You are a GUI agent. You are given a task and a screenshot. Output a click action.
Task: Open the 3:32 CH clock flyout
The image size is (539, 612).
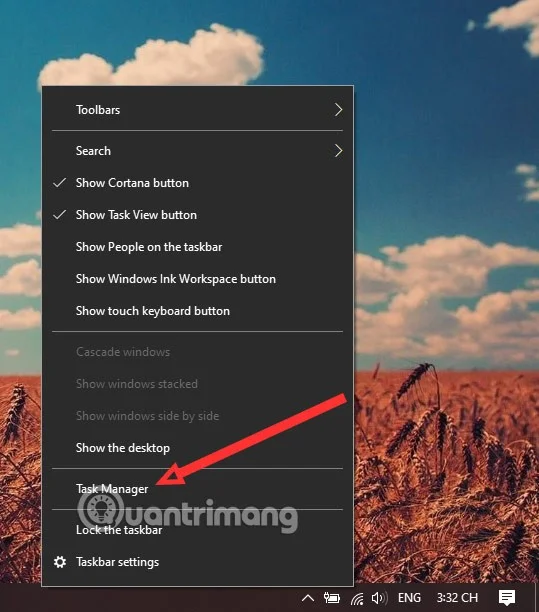coord(457,598)
